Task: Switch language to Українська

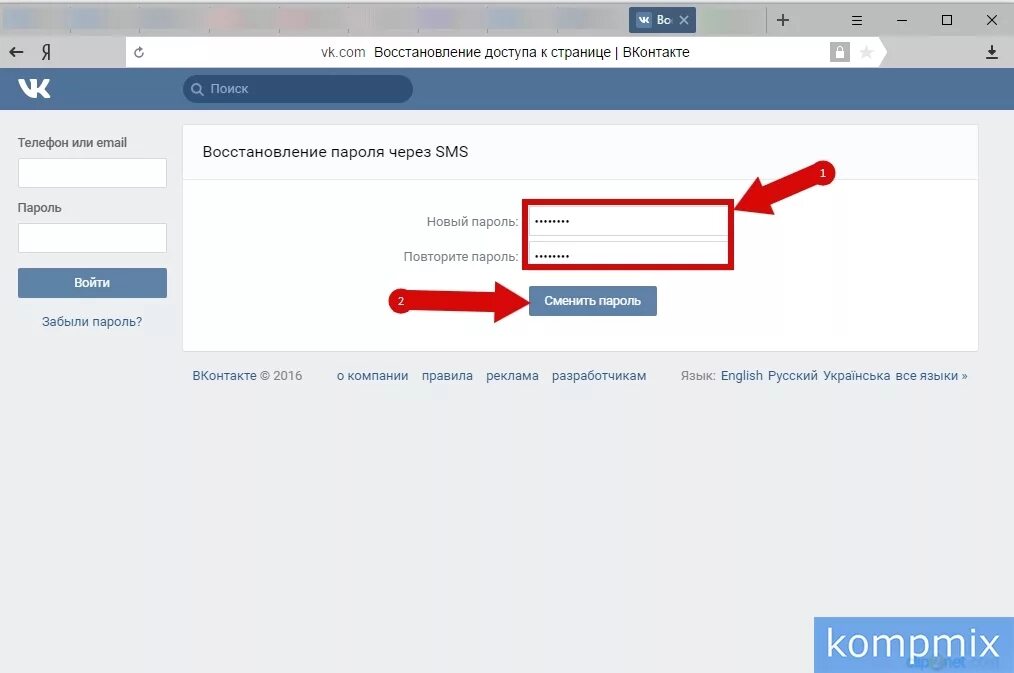Action: [856, 376]
